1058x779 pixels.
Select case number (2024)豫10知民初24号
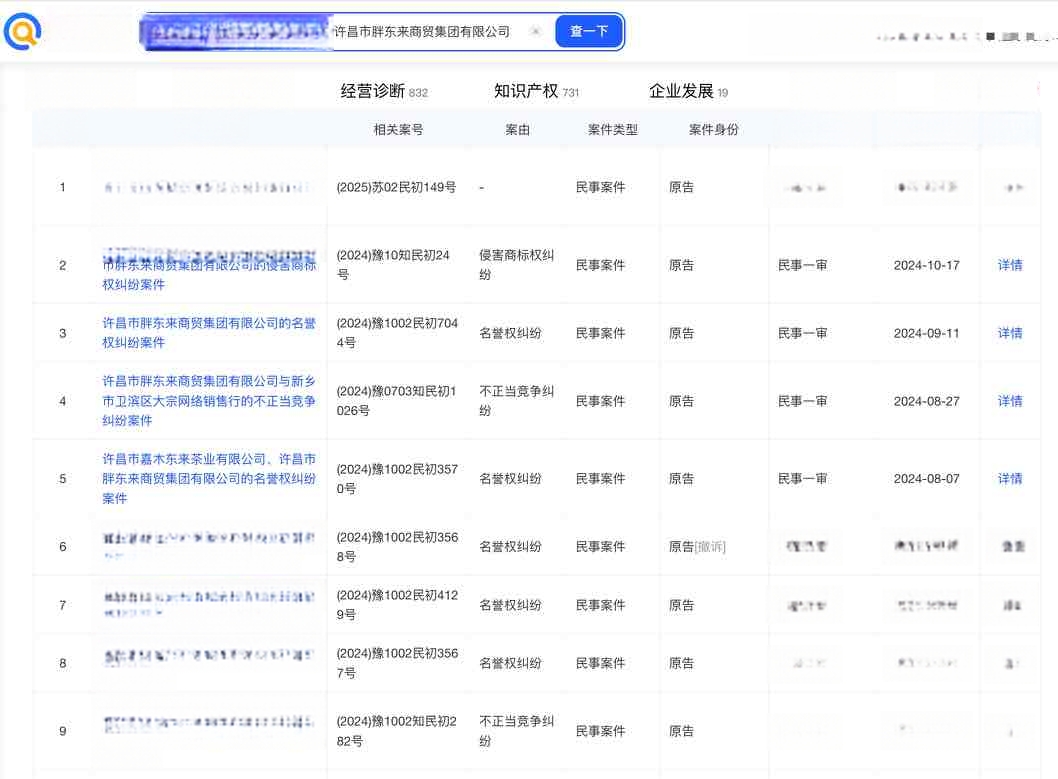tap(393, 264)
